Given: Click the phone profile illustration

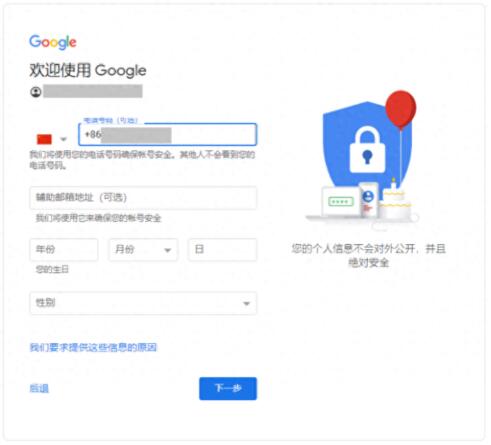Looking at the screenshot, I should [x=368, y=200].
